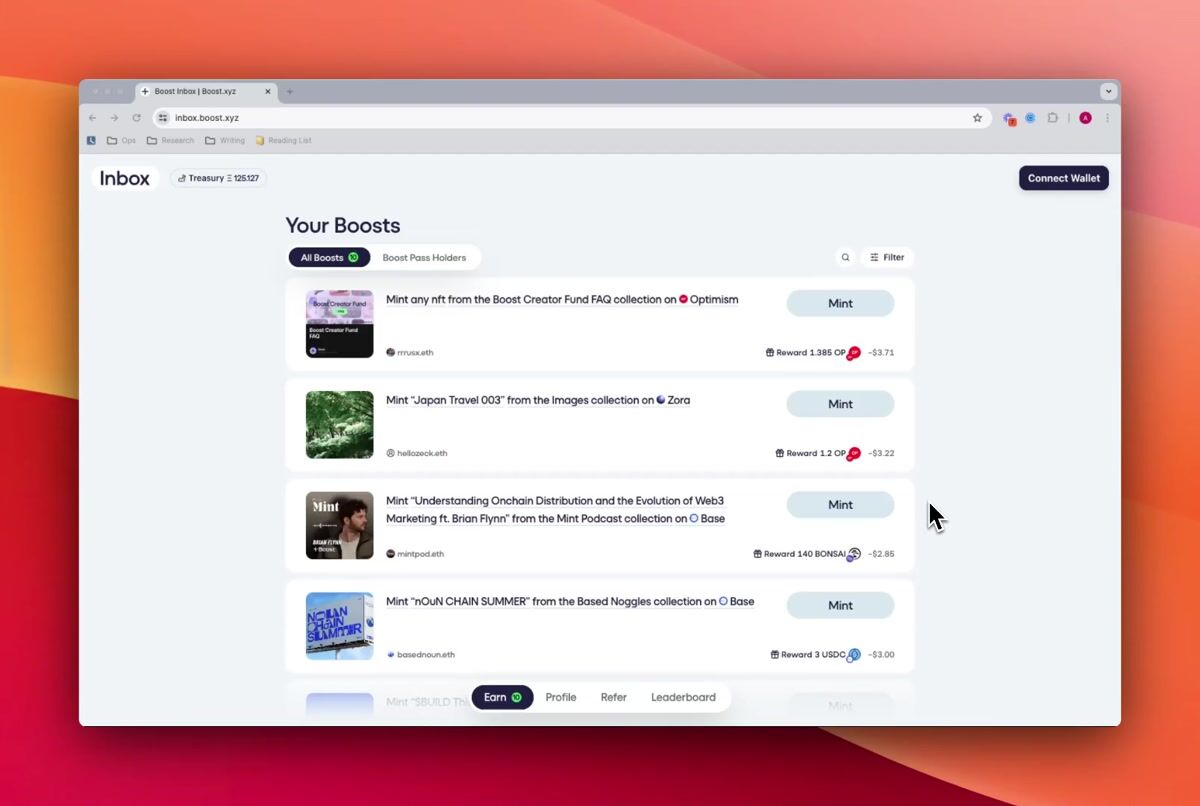Open the Filter options
Screen dimensions: 1200x806
point(887,257)
